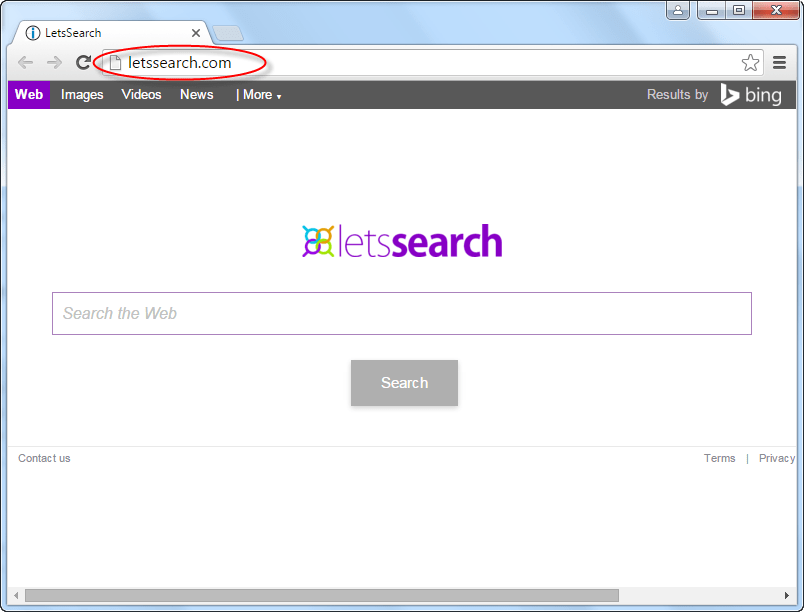Viewport: 804px width, 612px height.
Task: Switch to News search
Action: (x=197, y=95)
